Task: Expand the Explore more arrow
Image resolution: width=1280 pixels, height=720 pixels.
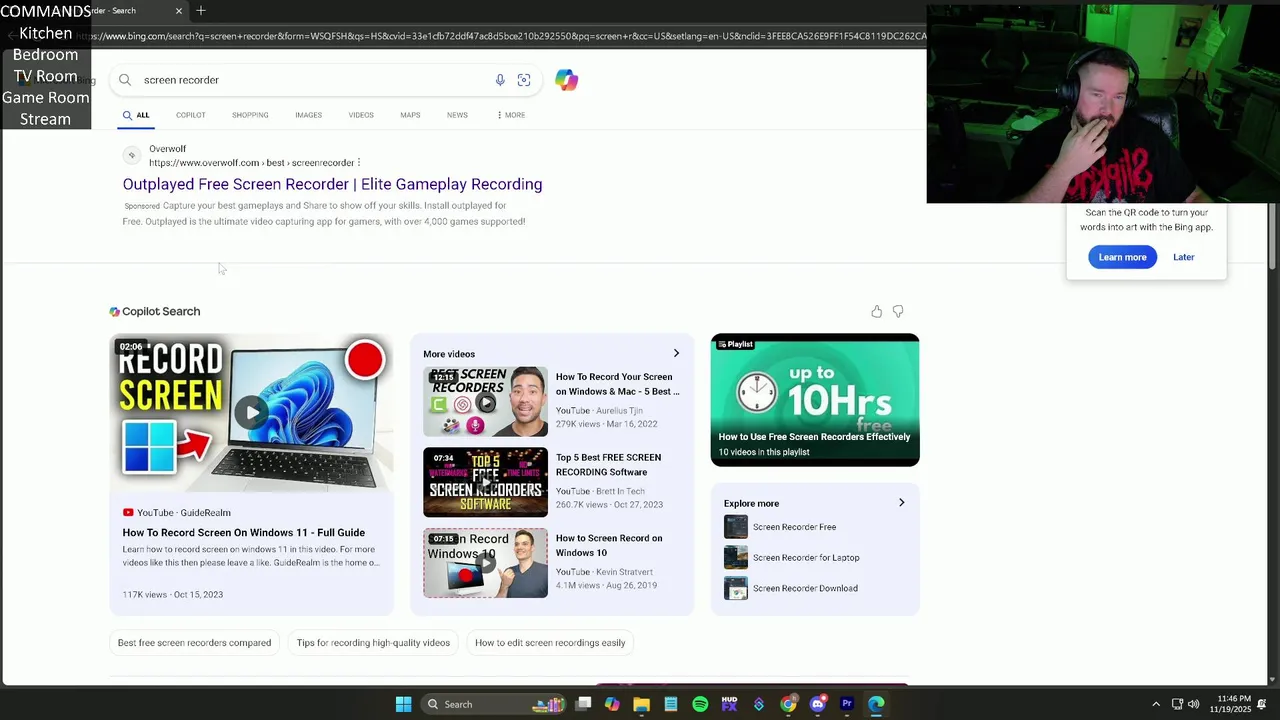Action: (x=901, y=503)
